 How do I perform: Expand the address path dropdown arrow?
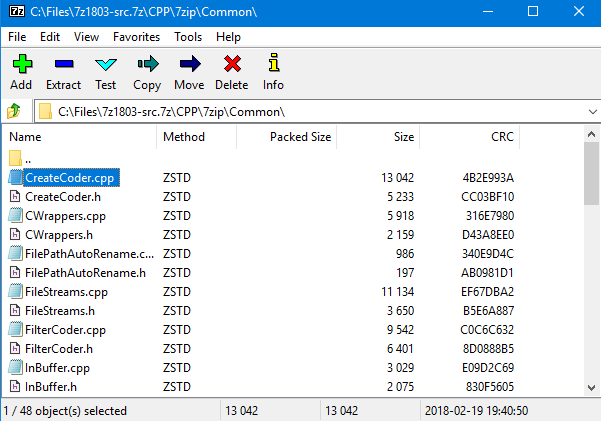coord(593,112)
